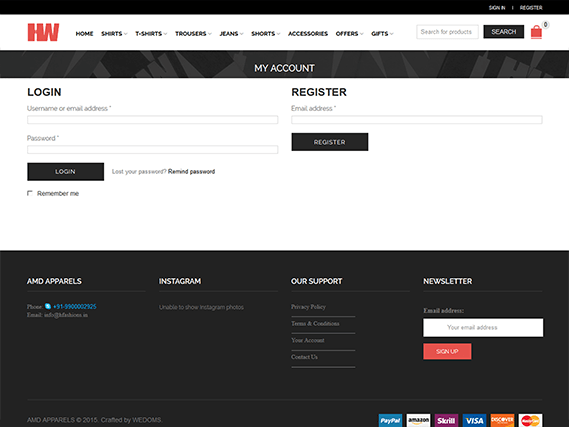Focus the Search for products field
This screenshot has height=427, width=570.
[447, 32]
